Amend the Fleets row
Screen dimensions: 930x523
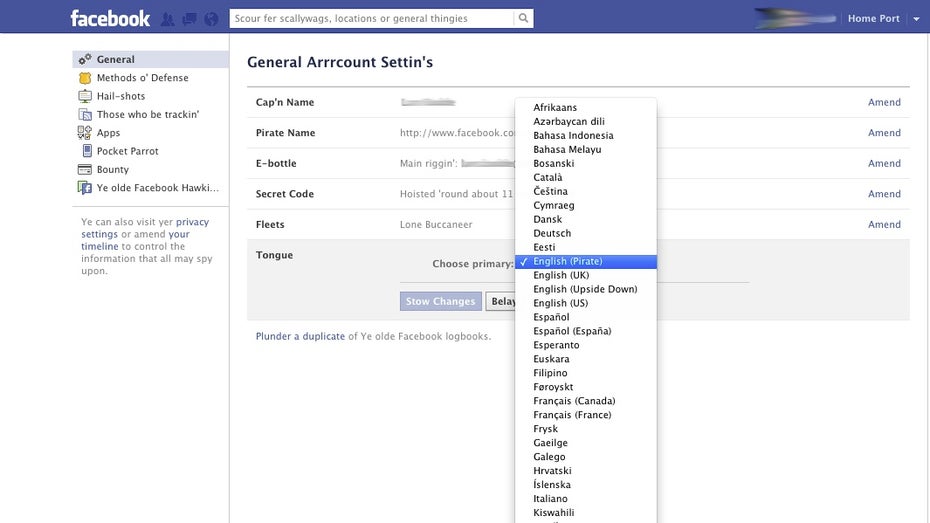click(884, 224)
